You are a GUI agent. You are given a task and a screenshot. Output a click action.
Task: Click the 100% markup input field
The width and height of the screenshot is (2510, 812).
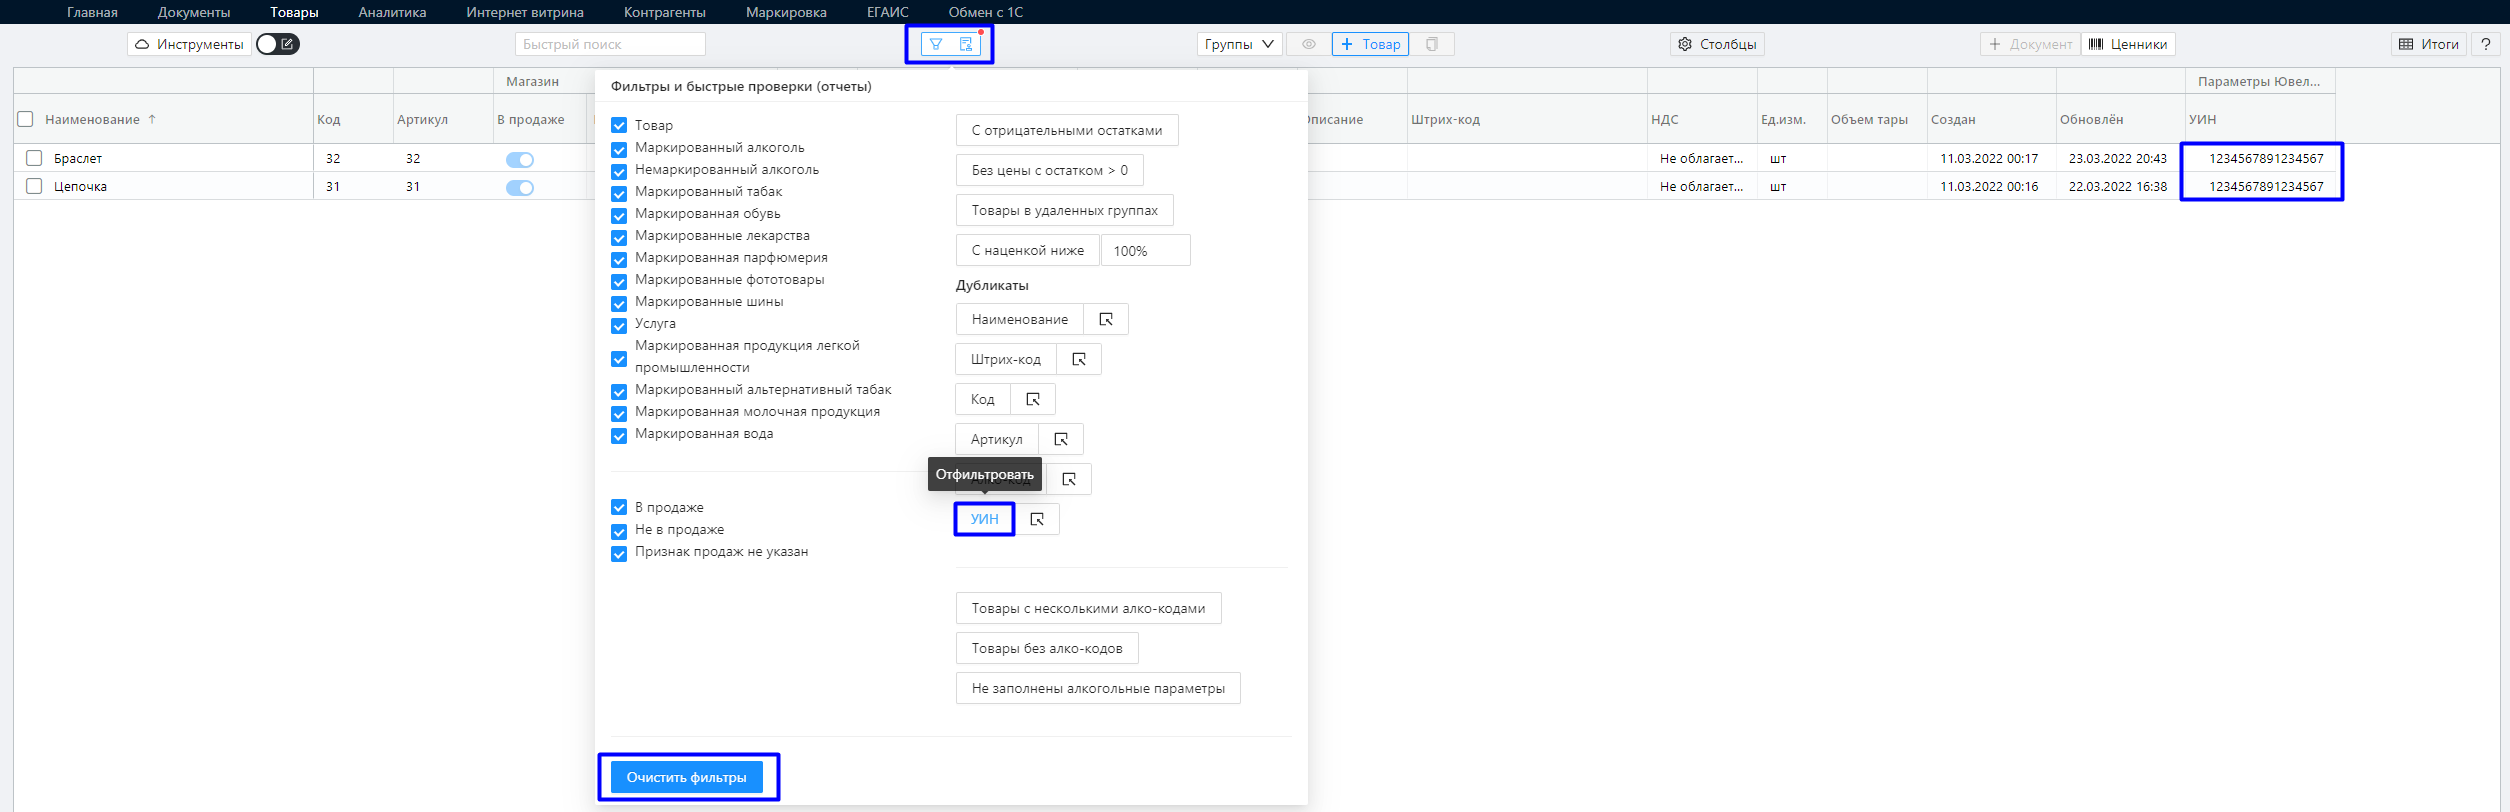pyautogui.click(x=1146, y=250)
